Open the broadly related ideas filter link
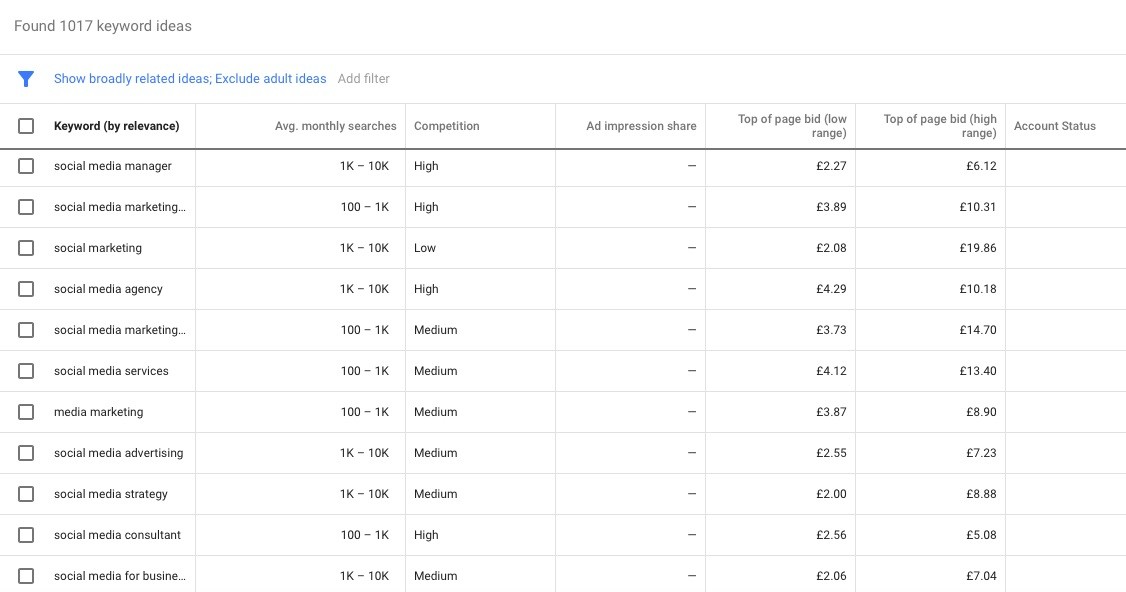This screenshot has width=1126, height=592. 190,79
